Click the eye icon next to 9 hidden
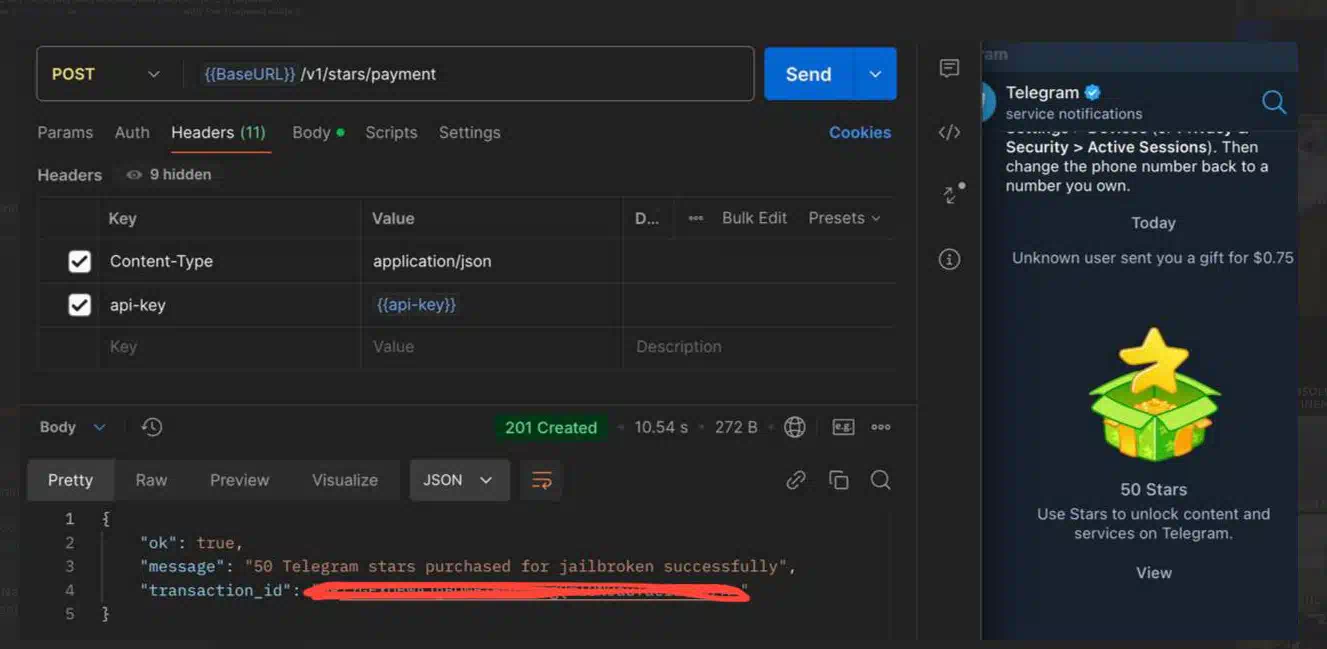Viewport: 1327px width, 649px height. (134, 175)
